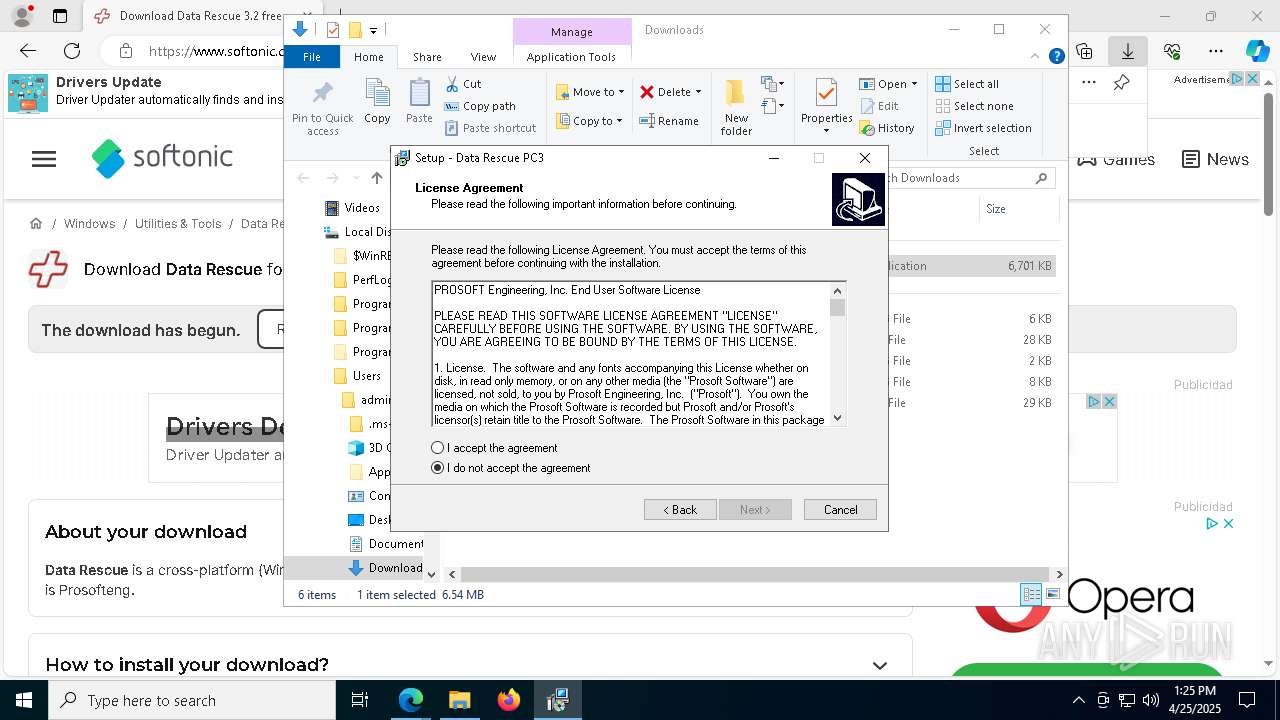Click Invert selection in ribbon
1280x720 pixels.
coord(983,128)
